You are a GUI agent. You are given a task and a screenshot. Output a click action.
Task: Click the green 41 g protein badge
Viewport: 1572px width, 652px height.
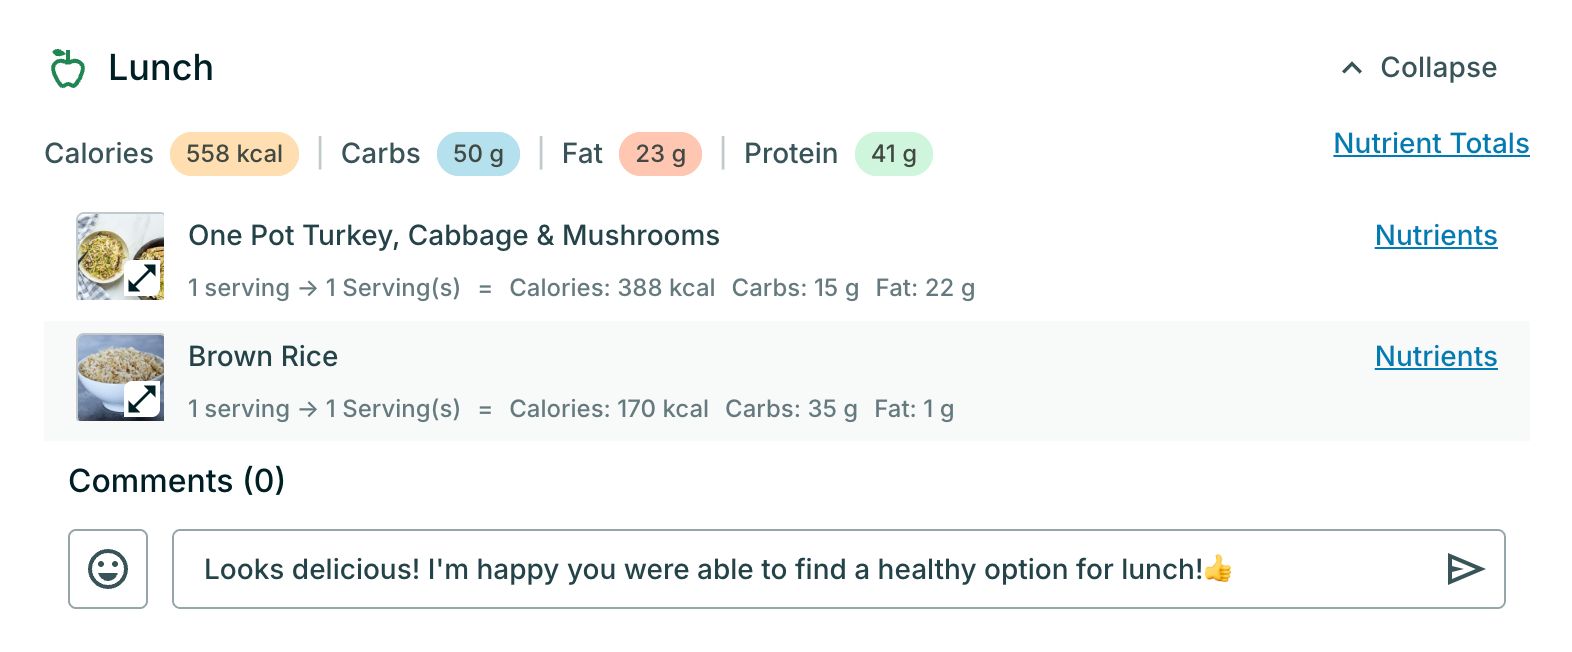[x=893, y=154]
